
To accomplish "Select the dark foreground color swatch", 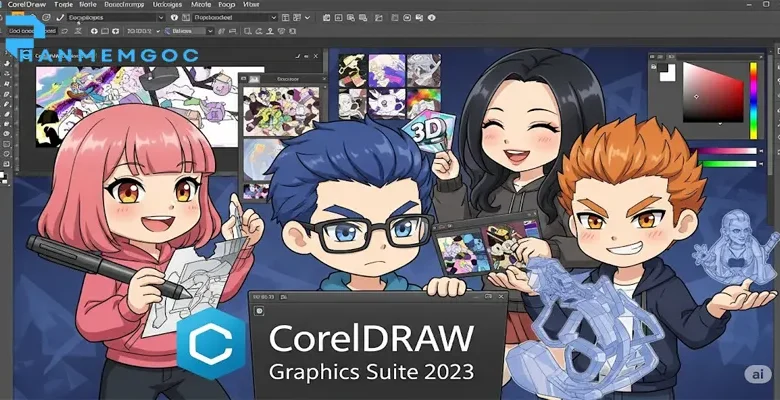I will [x=661, y=66].
